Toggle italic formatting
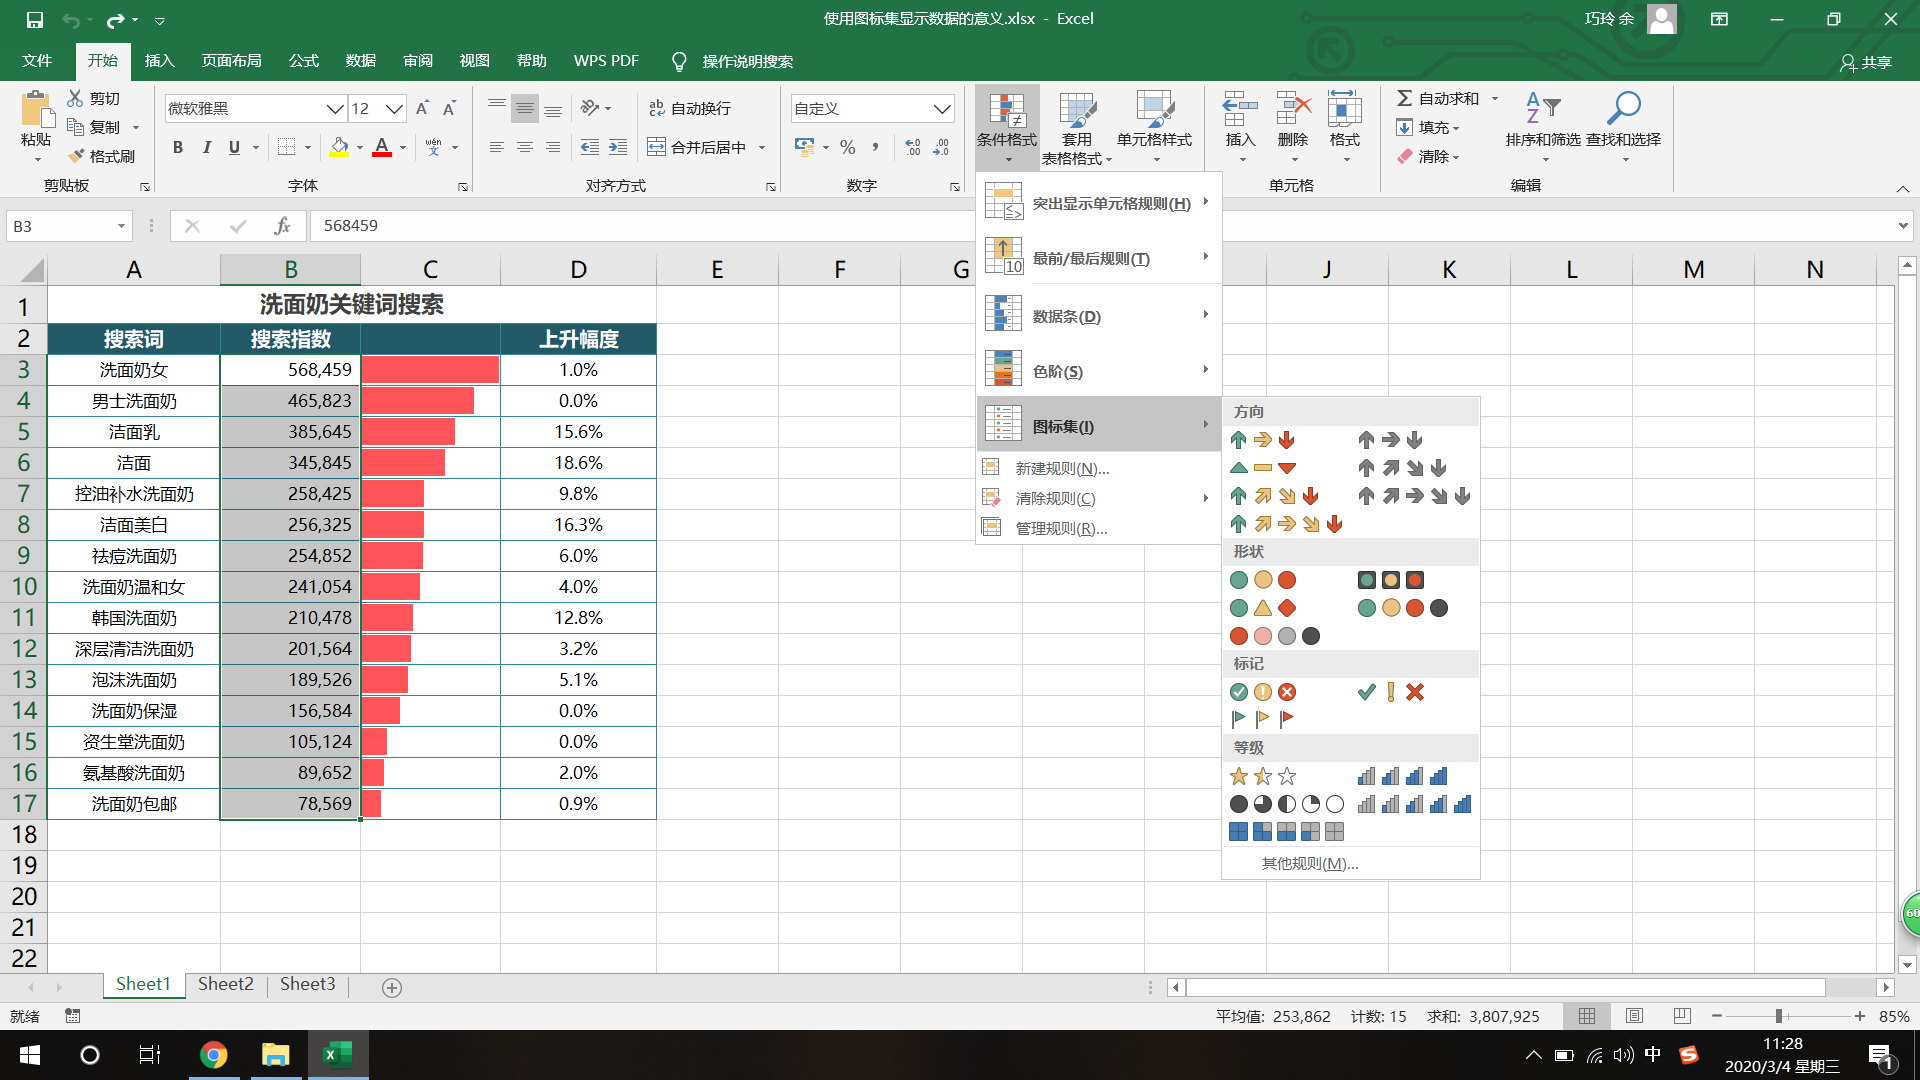Screen dimensions: 1920x1080 [x=206, y=147]
